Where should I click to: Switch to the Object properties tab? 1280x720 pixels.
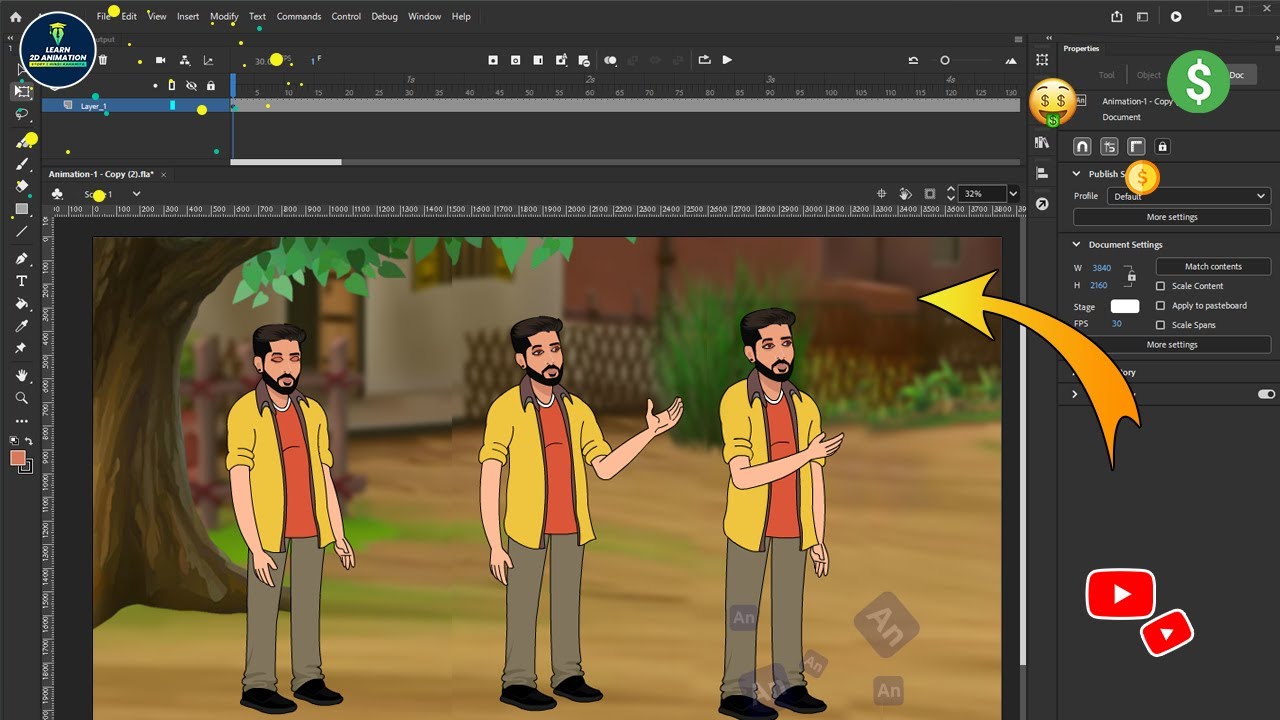[x=1149, y=75]
